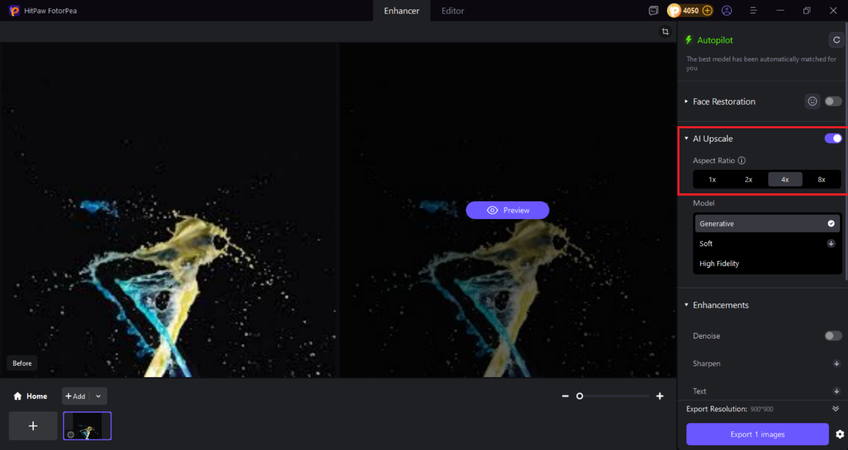Click the crop tool icon

point(665,32)
